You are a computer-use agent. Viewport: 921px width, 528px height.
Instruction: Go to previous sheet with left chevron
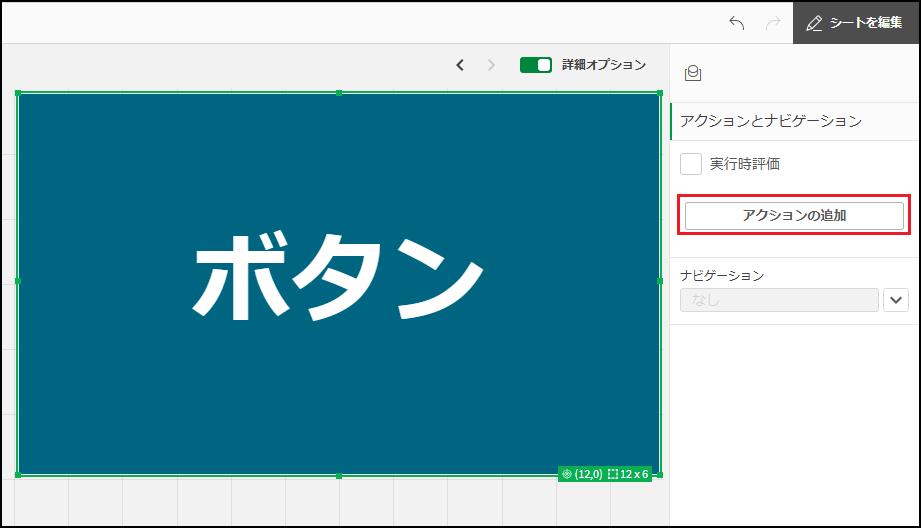click(460, 65)
